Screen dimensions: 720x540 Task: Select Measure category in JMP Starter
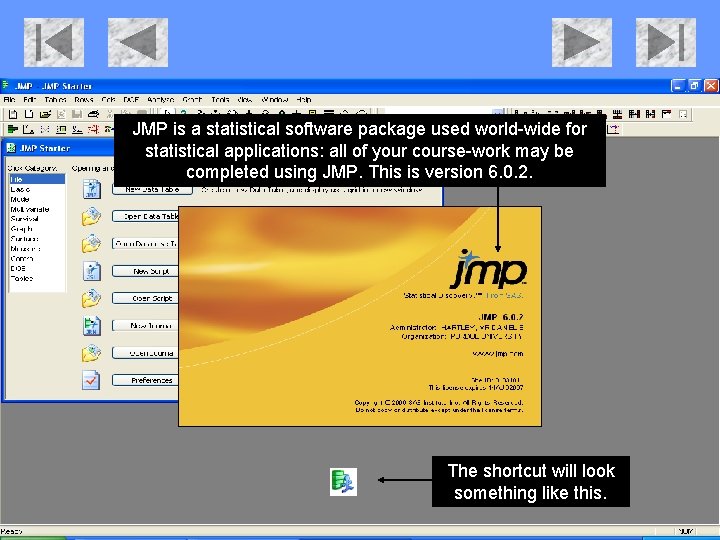click(x=37, y=248)
